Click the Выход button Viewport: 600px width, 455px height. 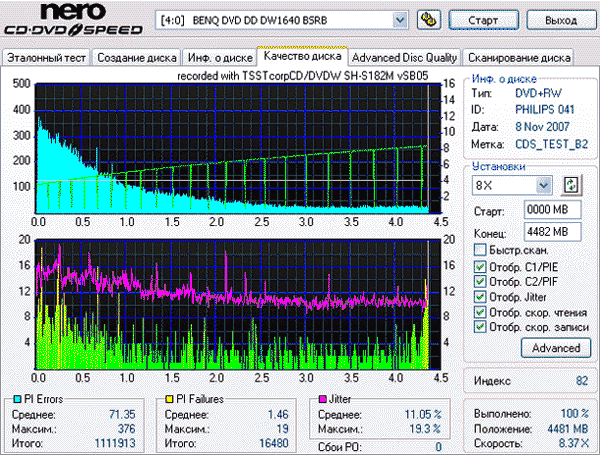(561, 20)
